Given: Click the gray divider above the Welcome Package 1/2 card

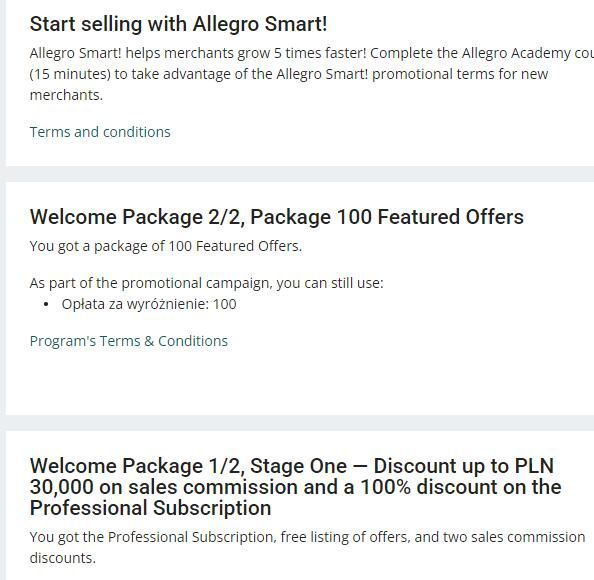Looking at the screenshot, I should [297, 422].
